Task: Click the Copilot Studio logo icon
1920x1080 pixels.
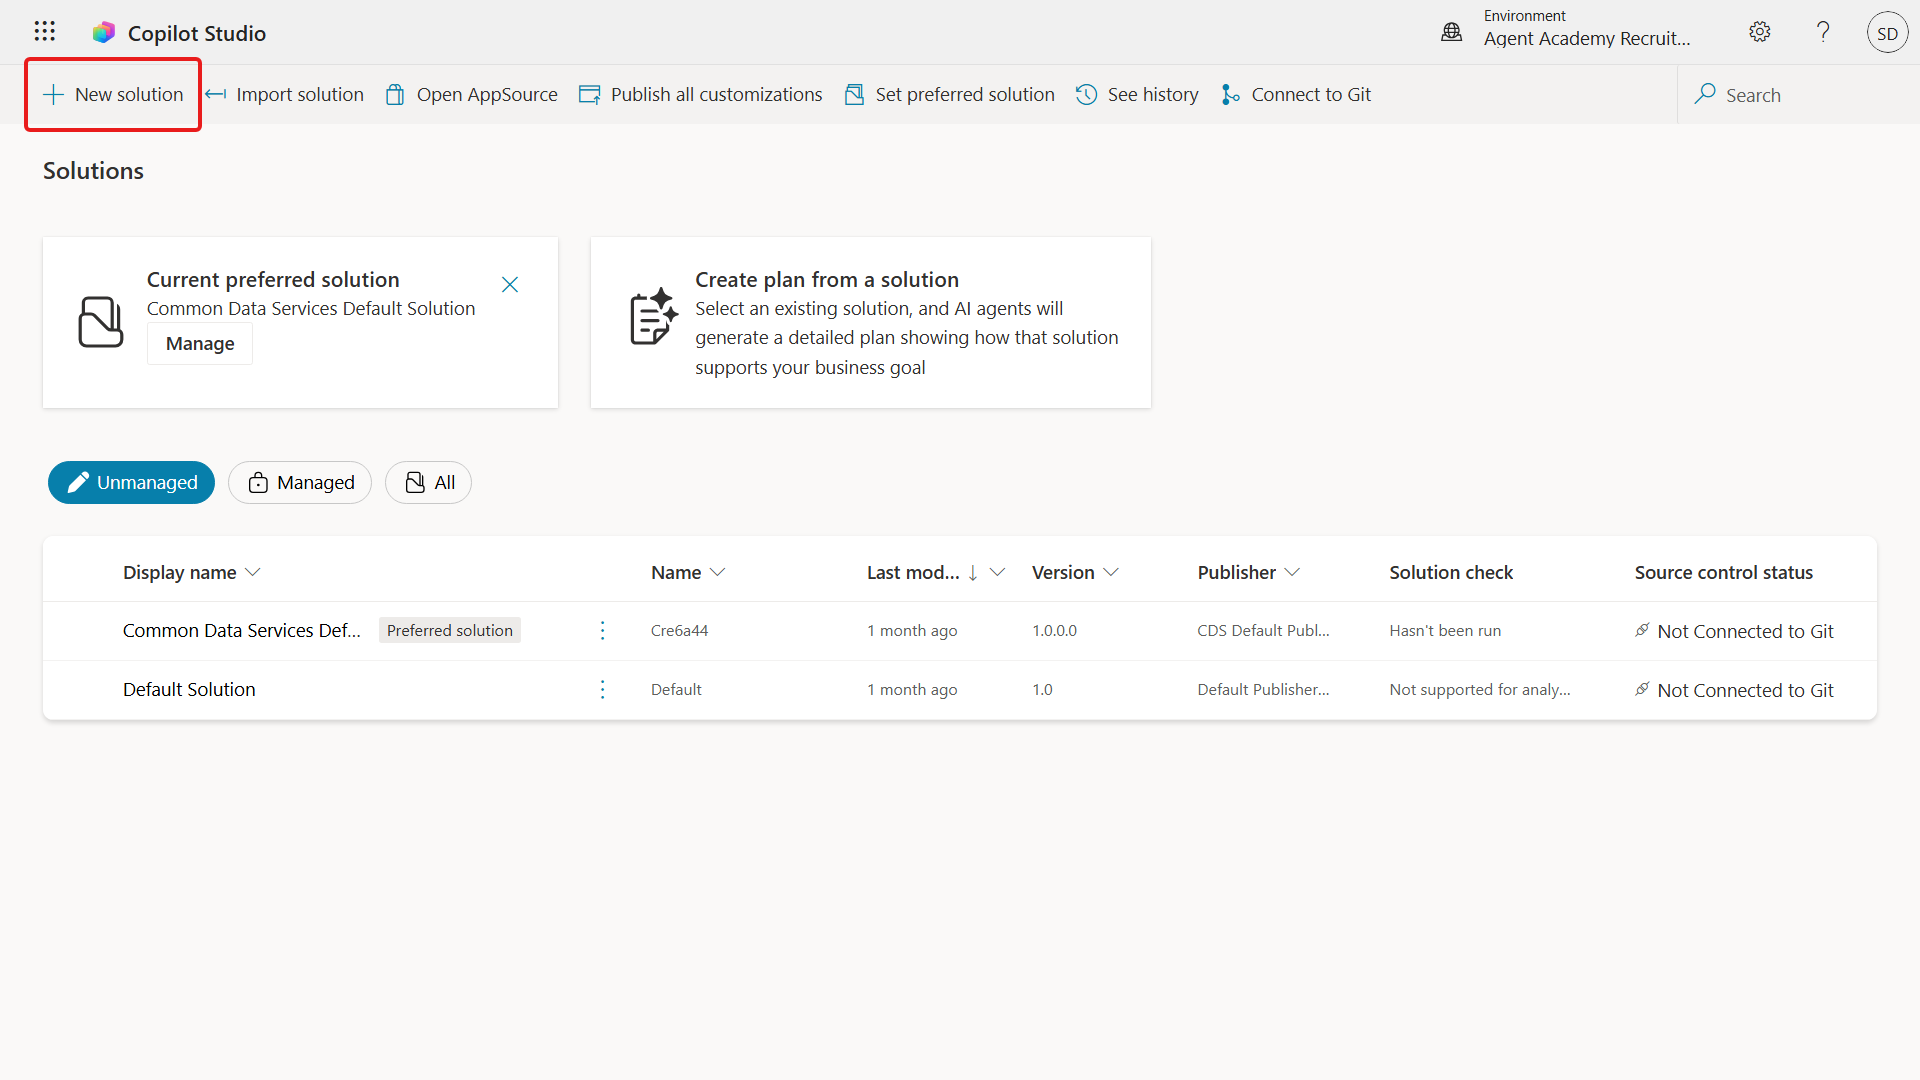Action: coord(104,33)
